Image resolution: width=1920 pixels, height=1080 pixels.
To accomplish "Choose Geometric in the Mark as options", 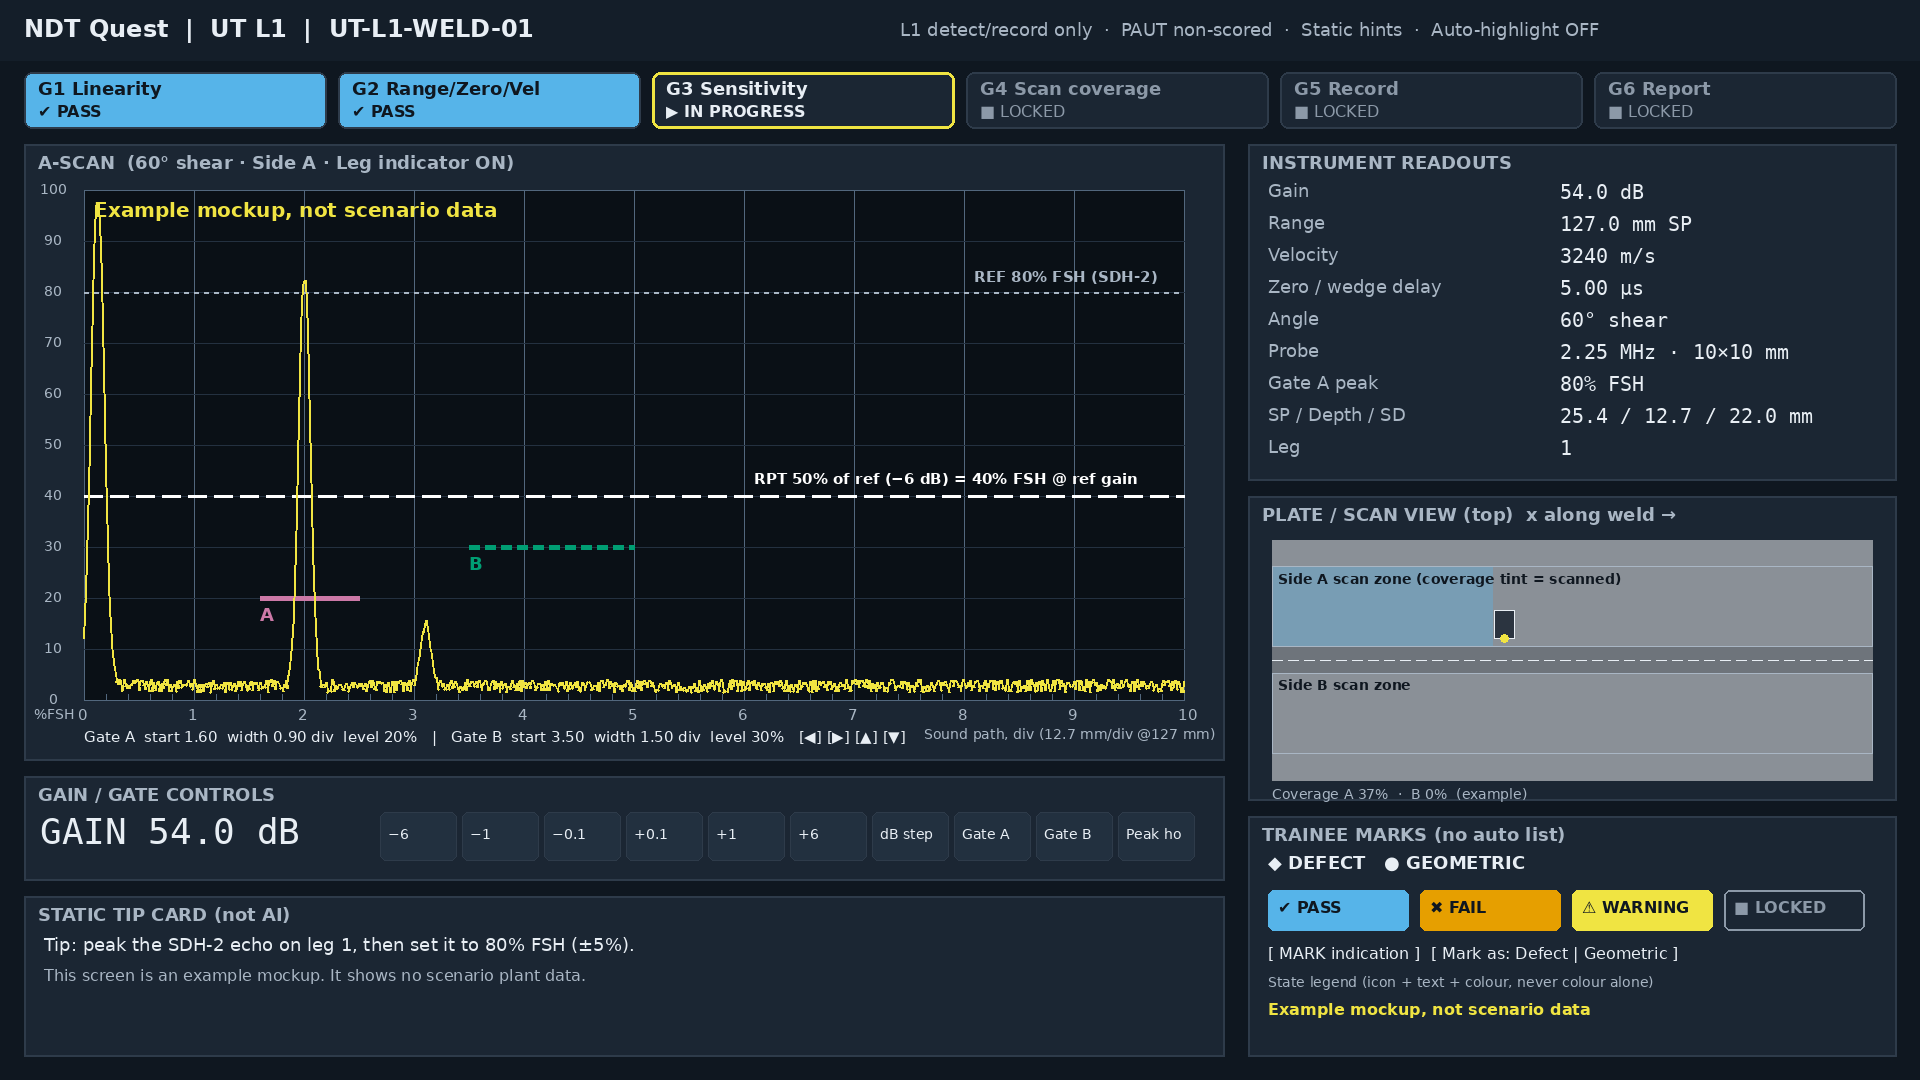I will coord(1625,954).
